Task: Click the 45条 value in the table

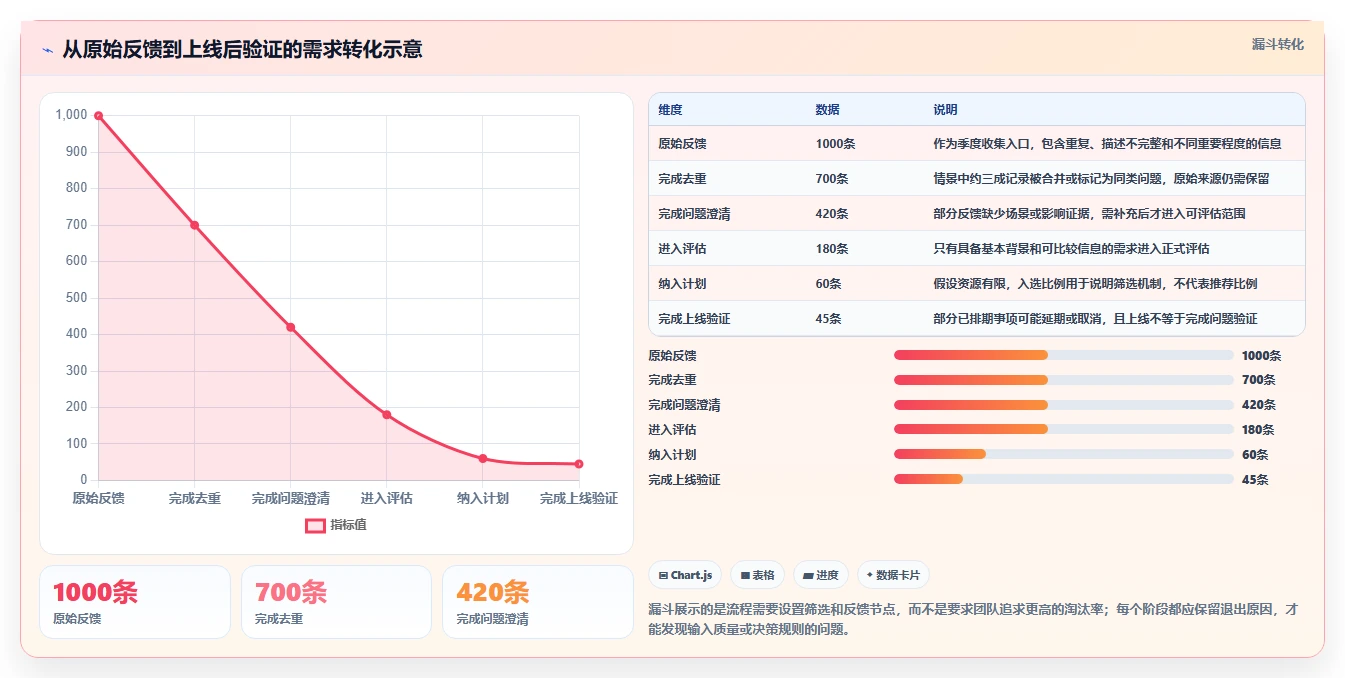Action: (828, 319)
